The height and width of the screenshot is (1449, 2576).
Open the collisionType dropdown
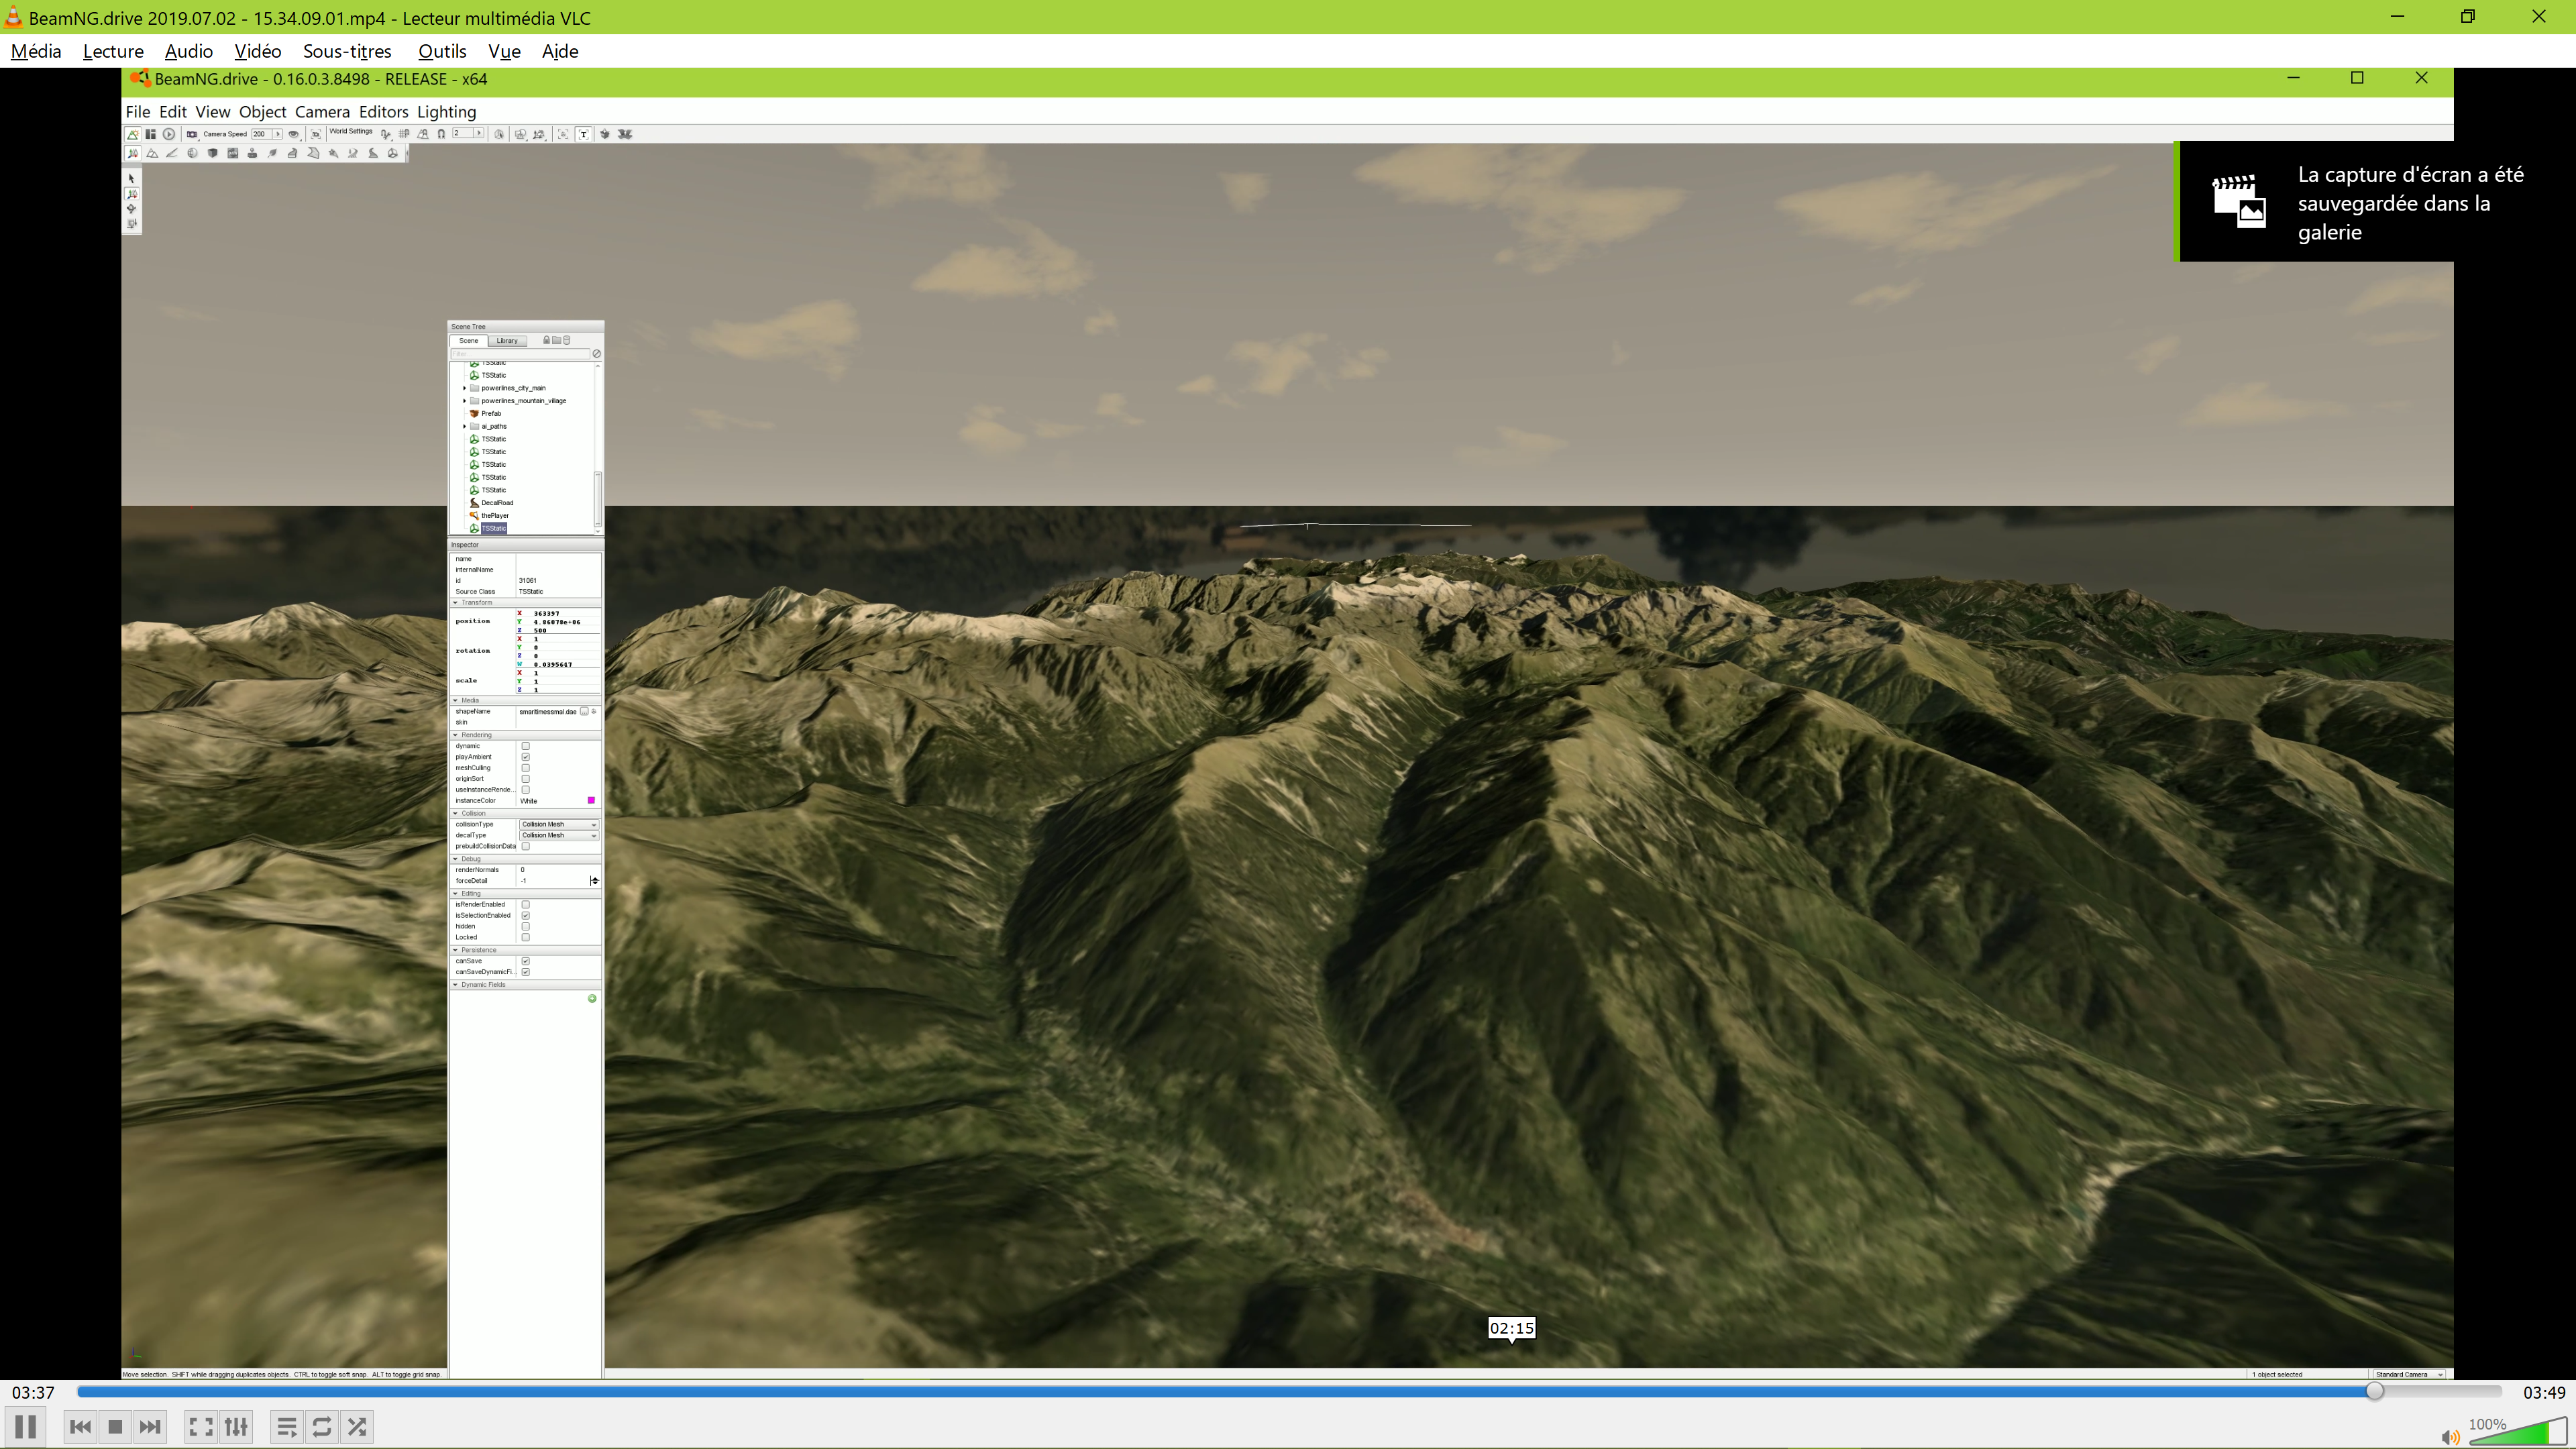coord(558,825)
